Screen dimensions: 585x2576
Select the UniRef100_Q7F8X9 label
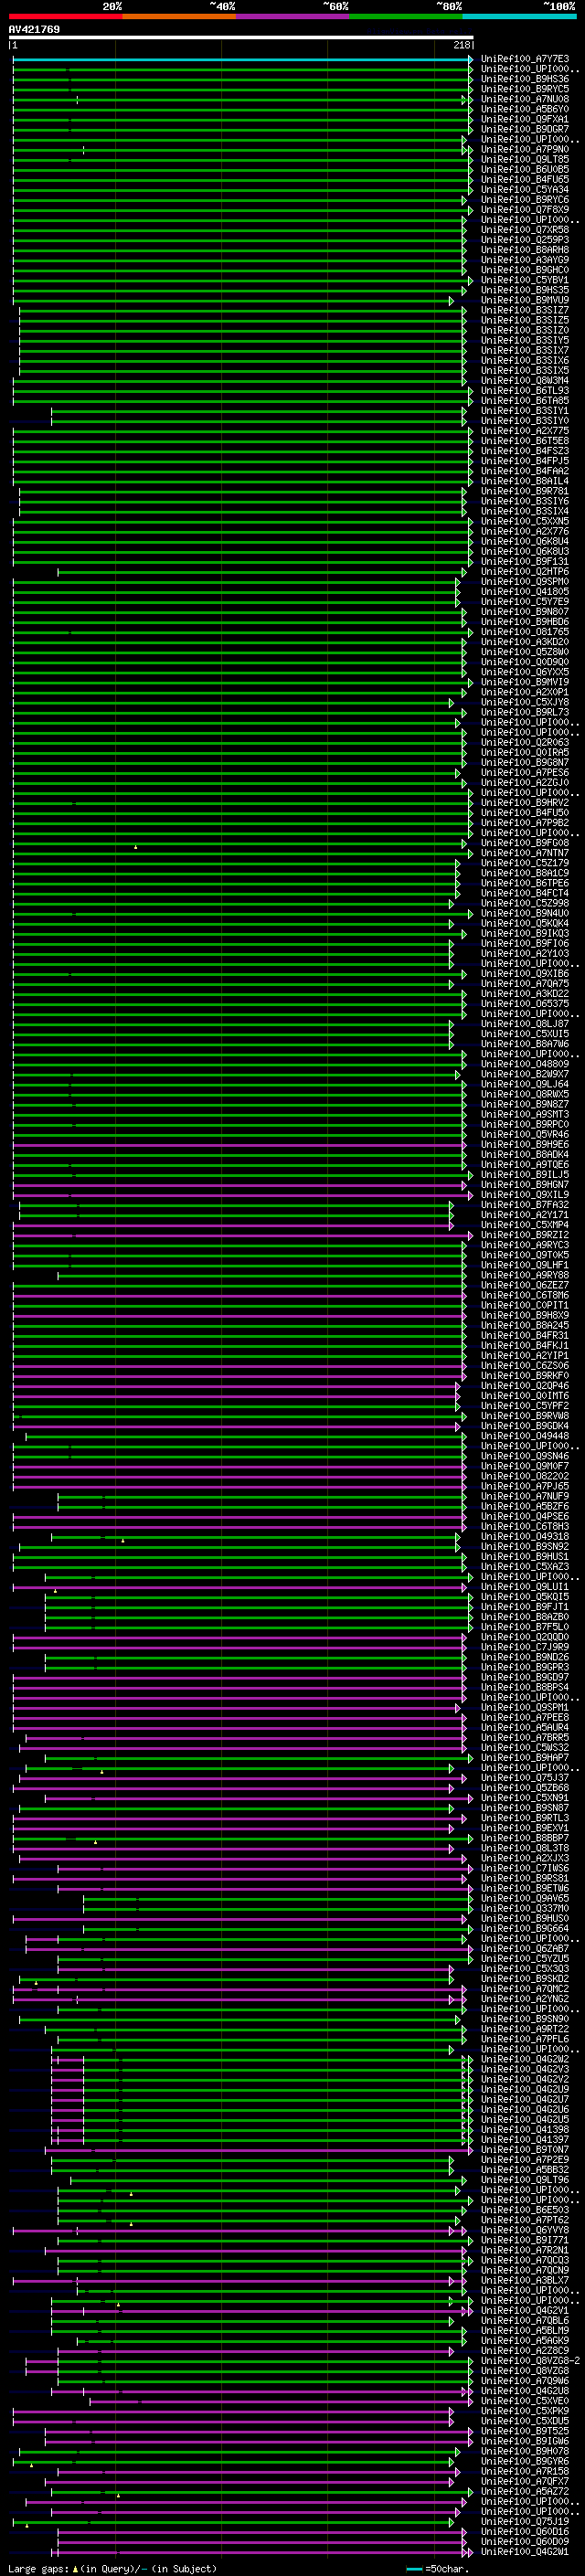tap(525, 209)
